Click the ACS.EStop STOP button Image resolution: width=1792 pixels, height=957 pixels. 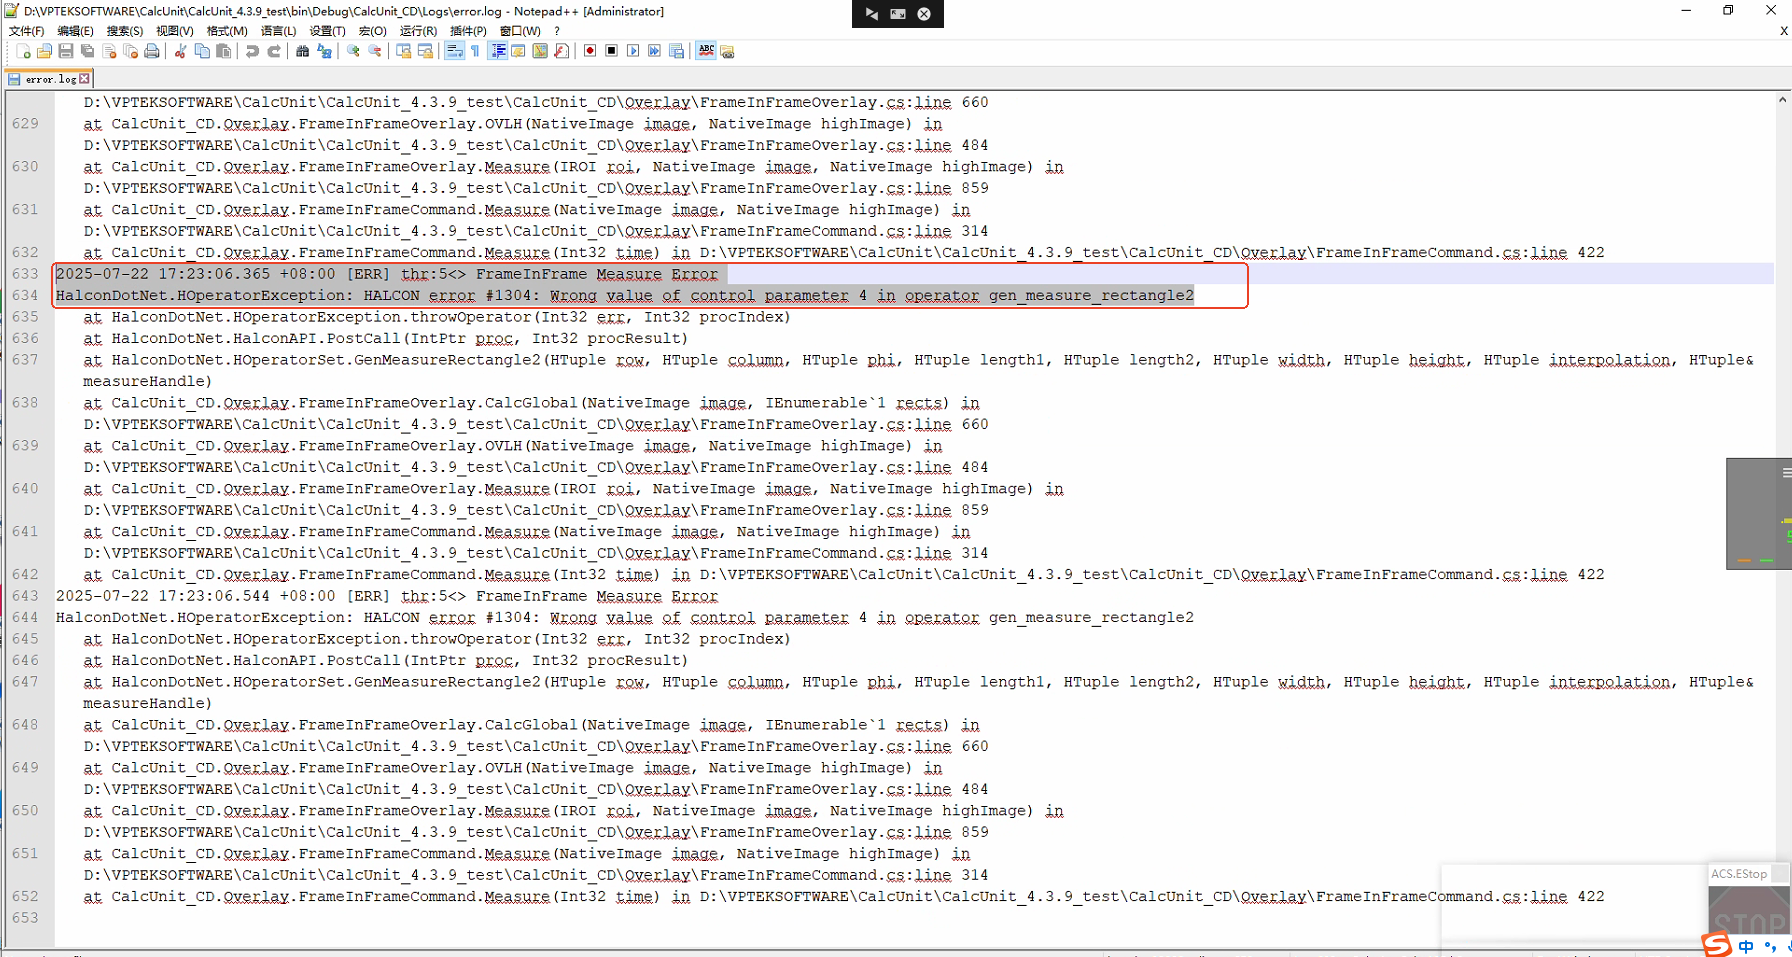click(x=1749, y=920)
